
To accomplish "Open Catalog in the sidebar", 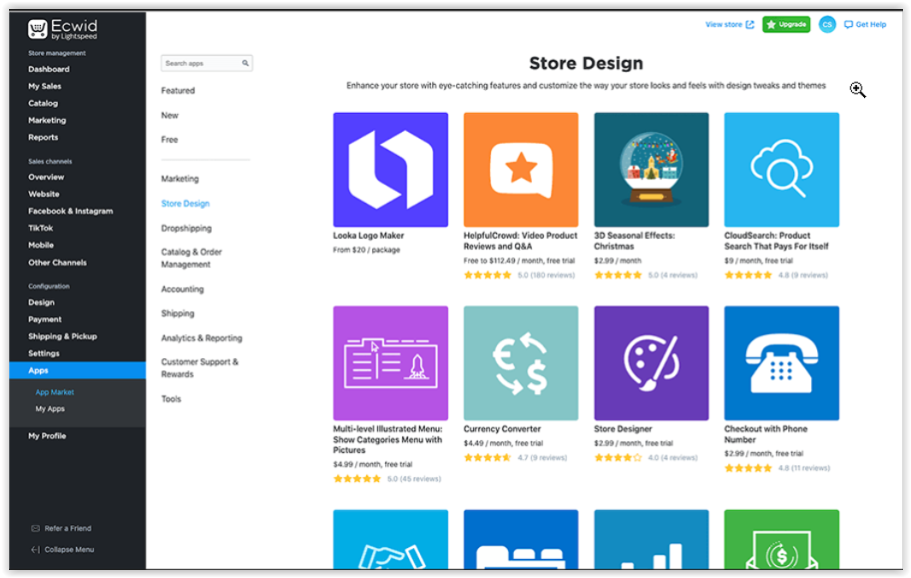I will [x=43, y=103].
